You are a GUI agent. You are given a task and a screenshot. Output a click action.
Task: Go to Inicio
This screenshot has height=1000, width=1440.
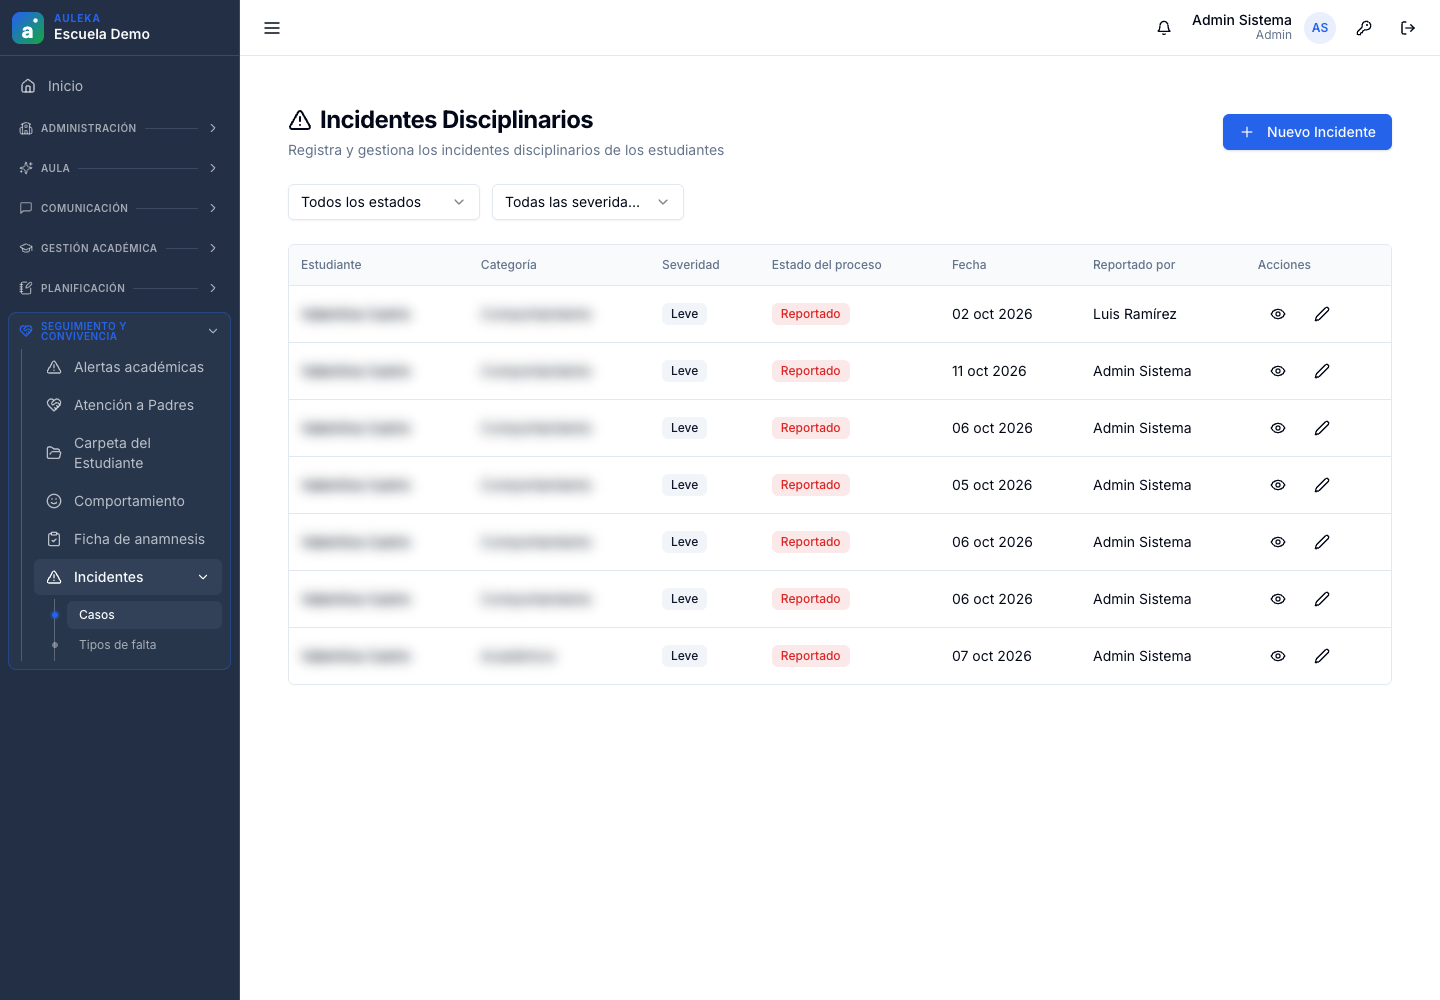tap(119, 86)
